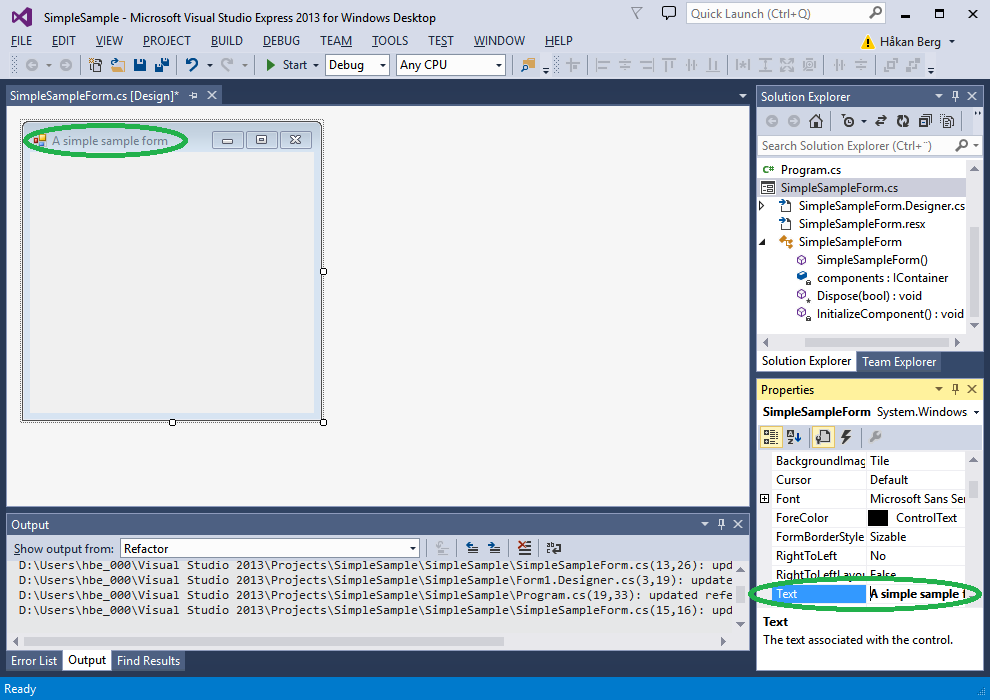
Task: Open Properties object selector dropdown
Action: tap(976, 412)
